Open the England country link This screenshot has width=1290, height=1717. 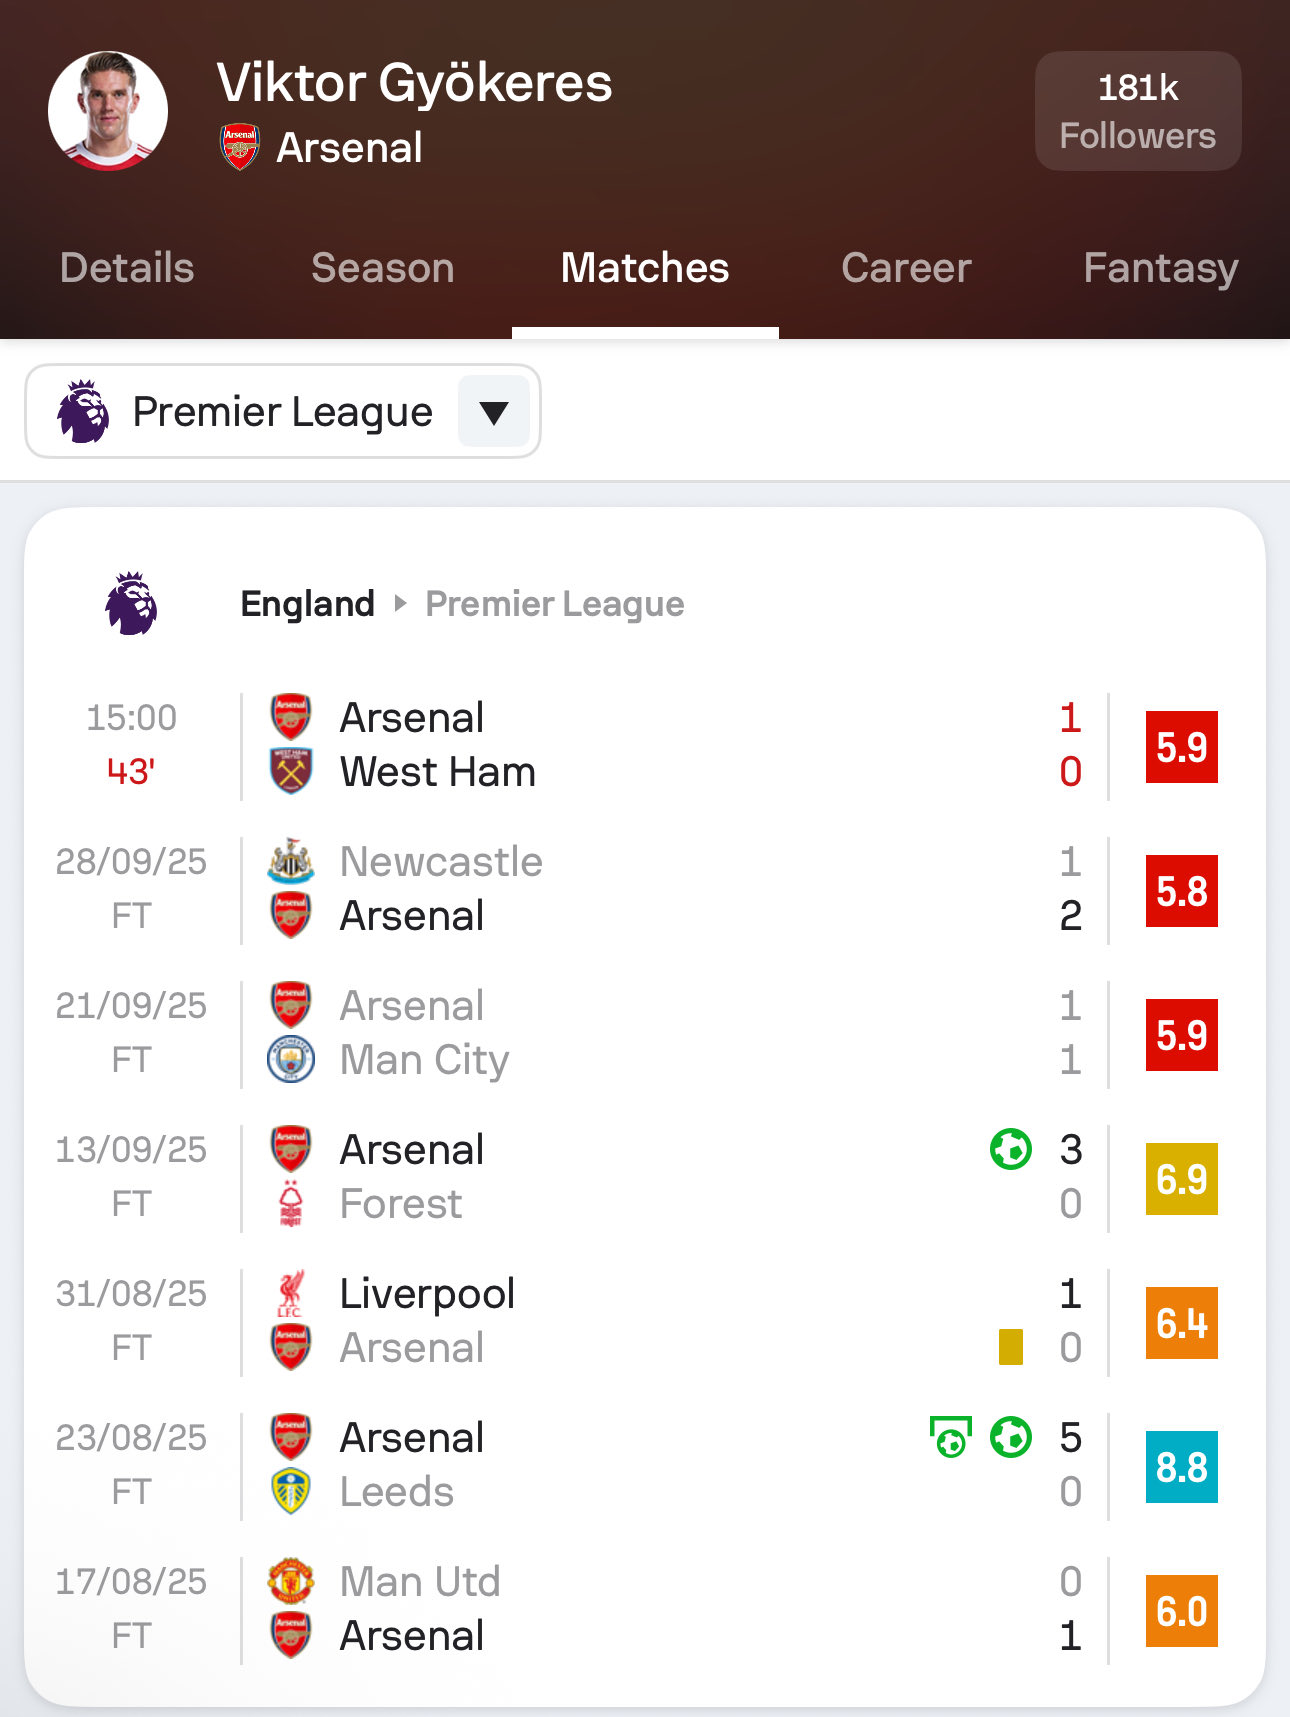(307, 604)
